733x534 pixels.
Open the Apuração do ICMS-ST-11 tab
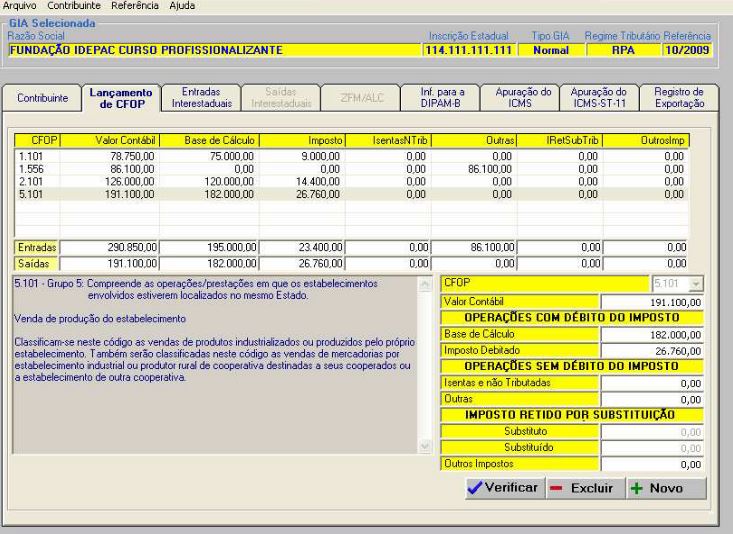(599, 98)
